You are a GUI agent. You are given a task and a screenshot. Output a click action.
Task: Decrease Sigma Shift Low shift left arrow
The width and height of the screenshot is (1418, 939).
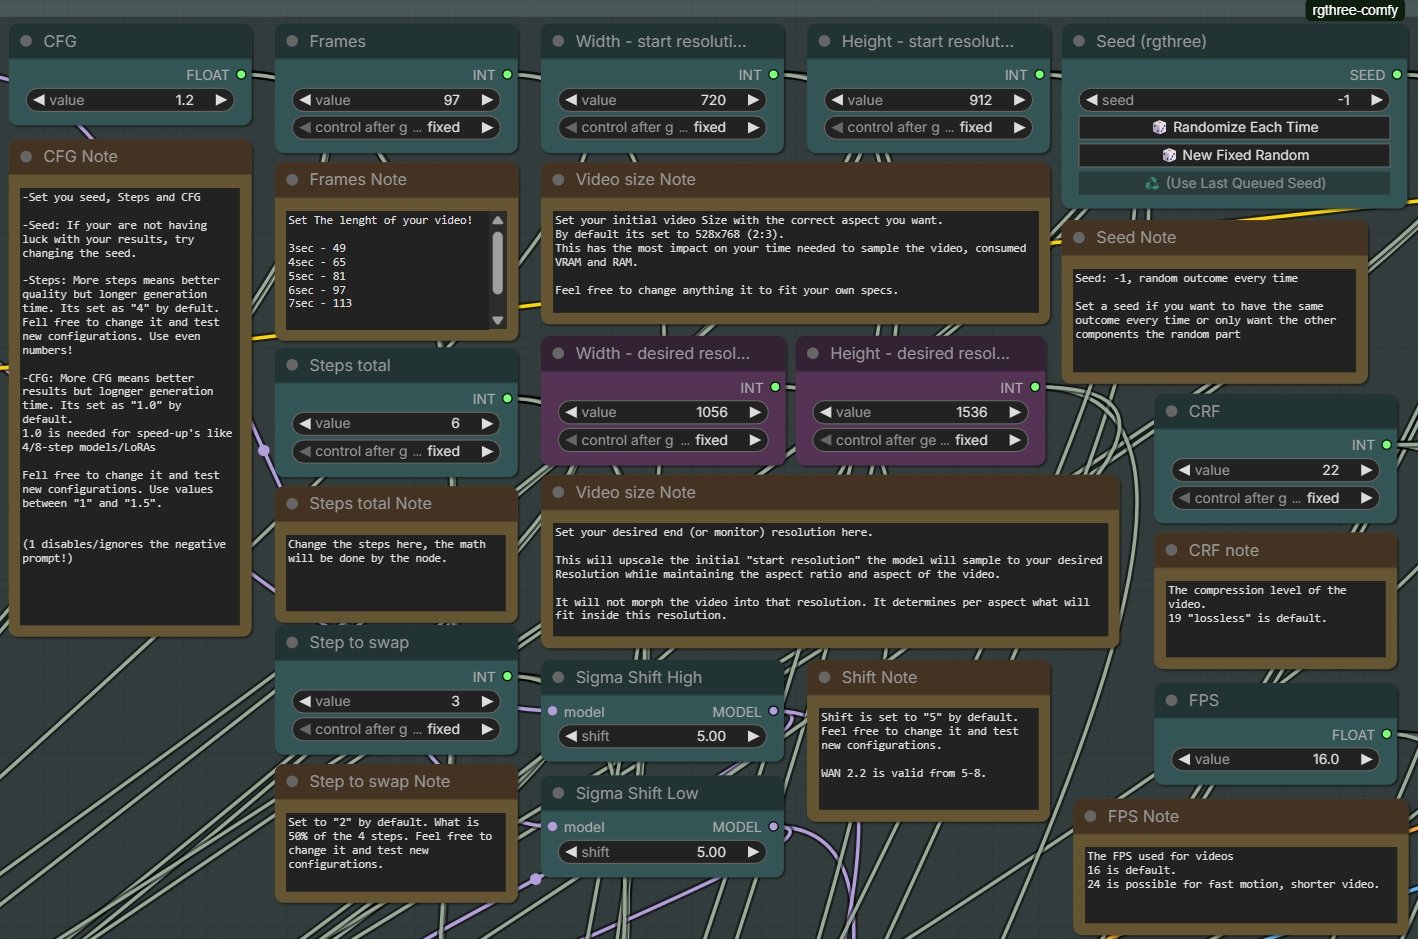(x=571, y=852)
